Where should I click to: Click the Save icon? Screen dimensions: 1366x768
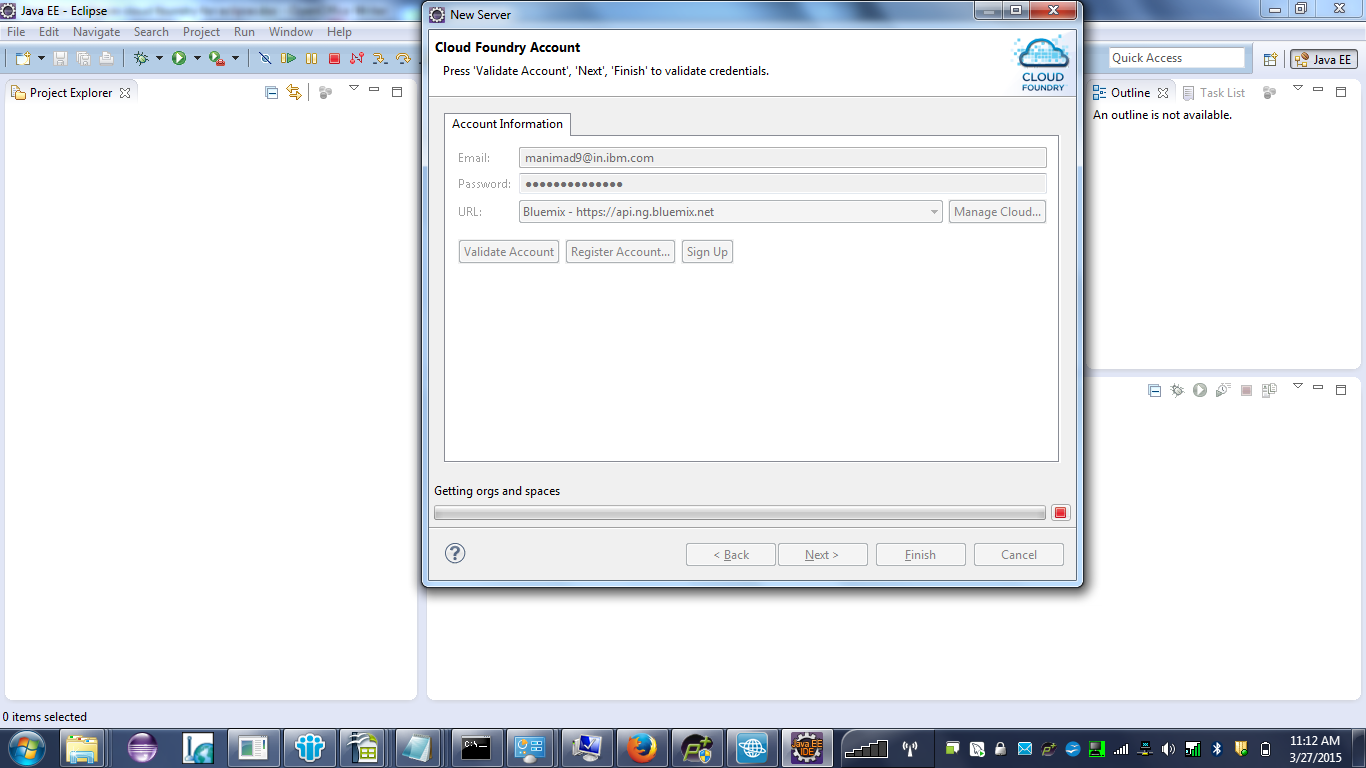[61, 58]
